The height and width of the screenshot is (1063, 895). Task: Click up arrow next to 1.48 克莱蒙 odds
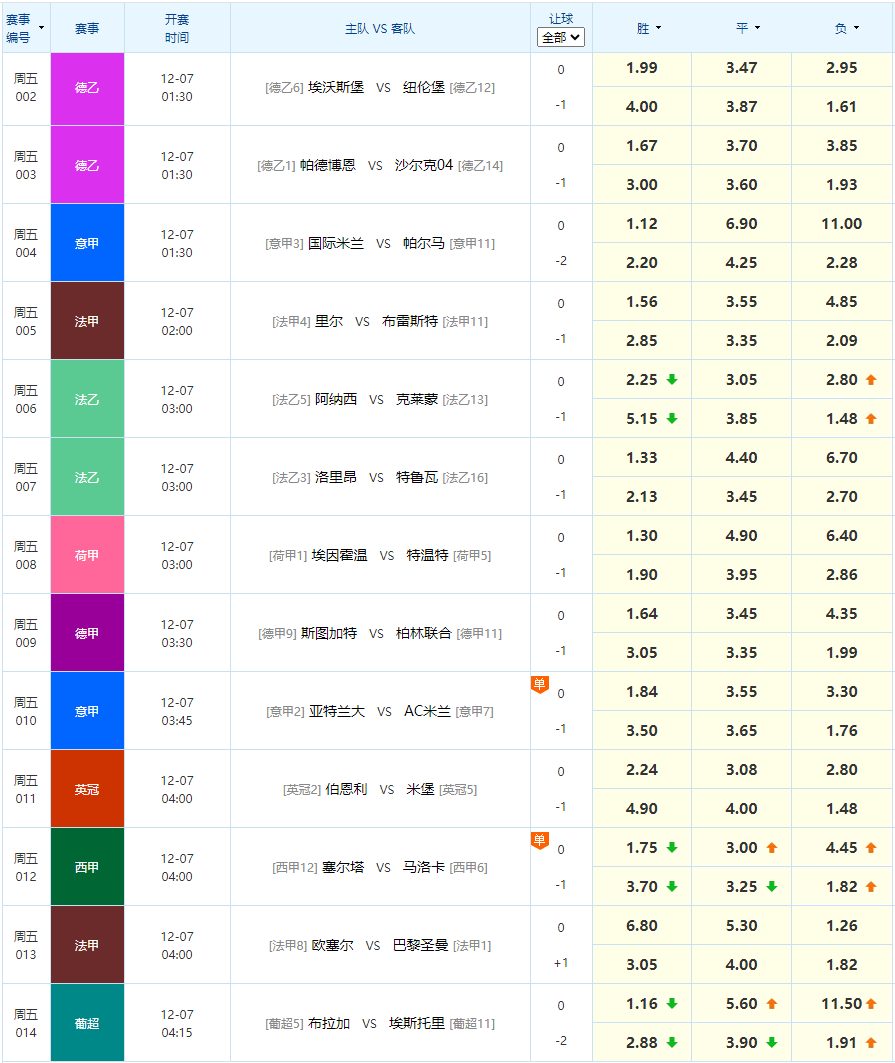871,418
